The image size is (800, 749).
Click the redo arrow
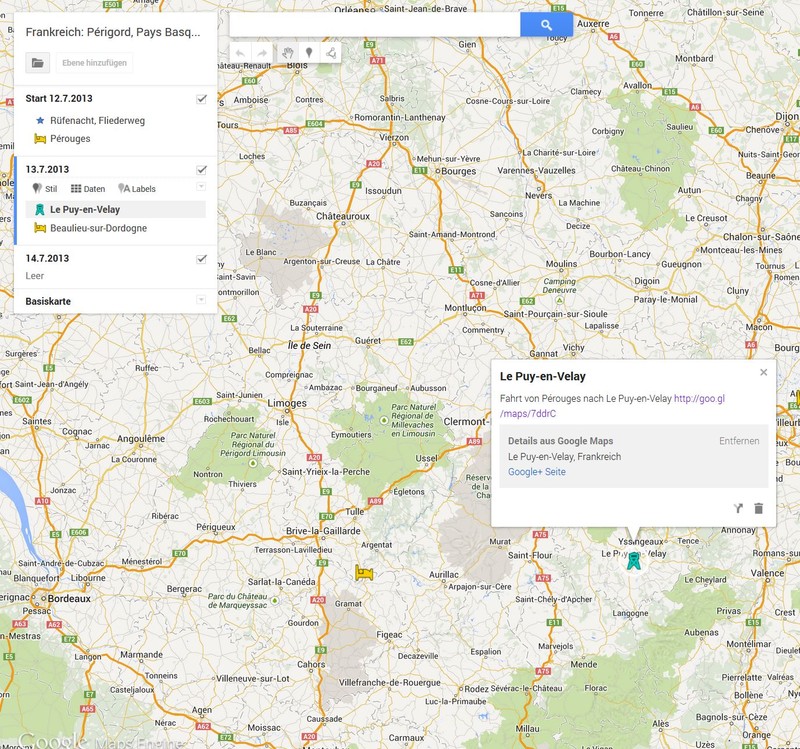point(263,53)
